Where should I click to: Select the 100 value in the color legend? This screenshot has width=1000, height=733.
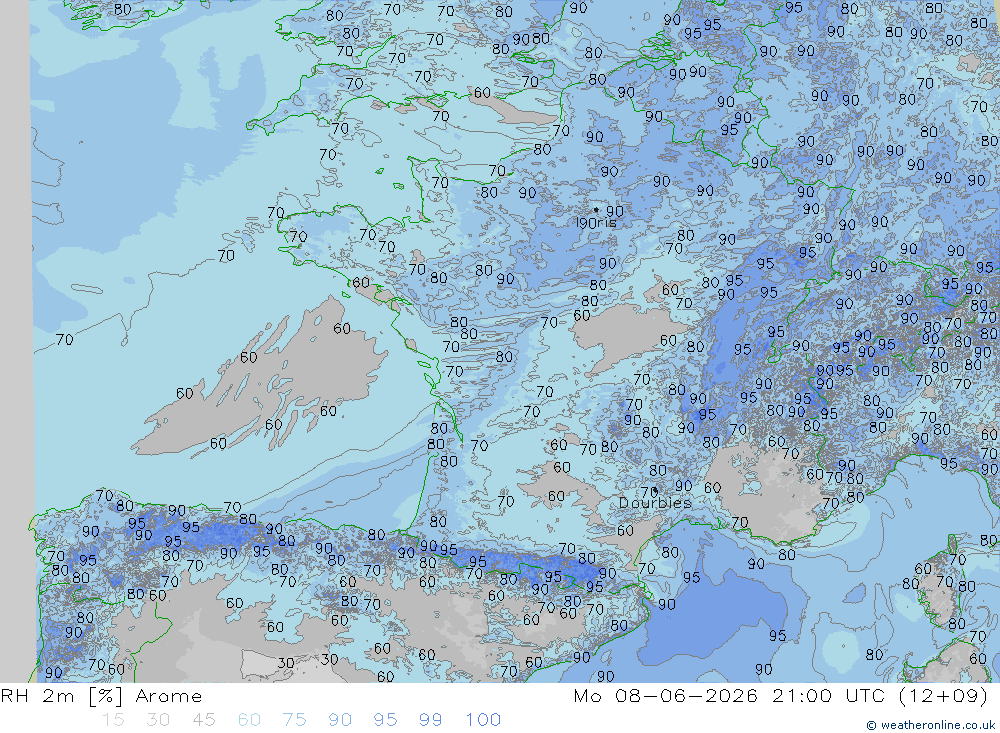(x=483, y=720)
